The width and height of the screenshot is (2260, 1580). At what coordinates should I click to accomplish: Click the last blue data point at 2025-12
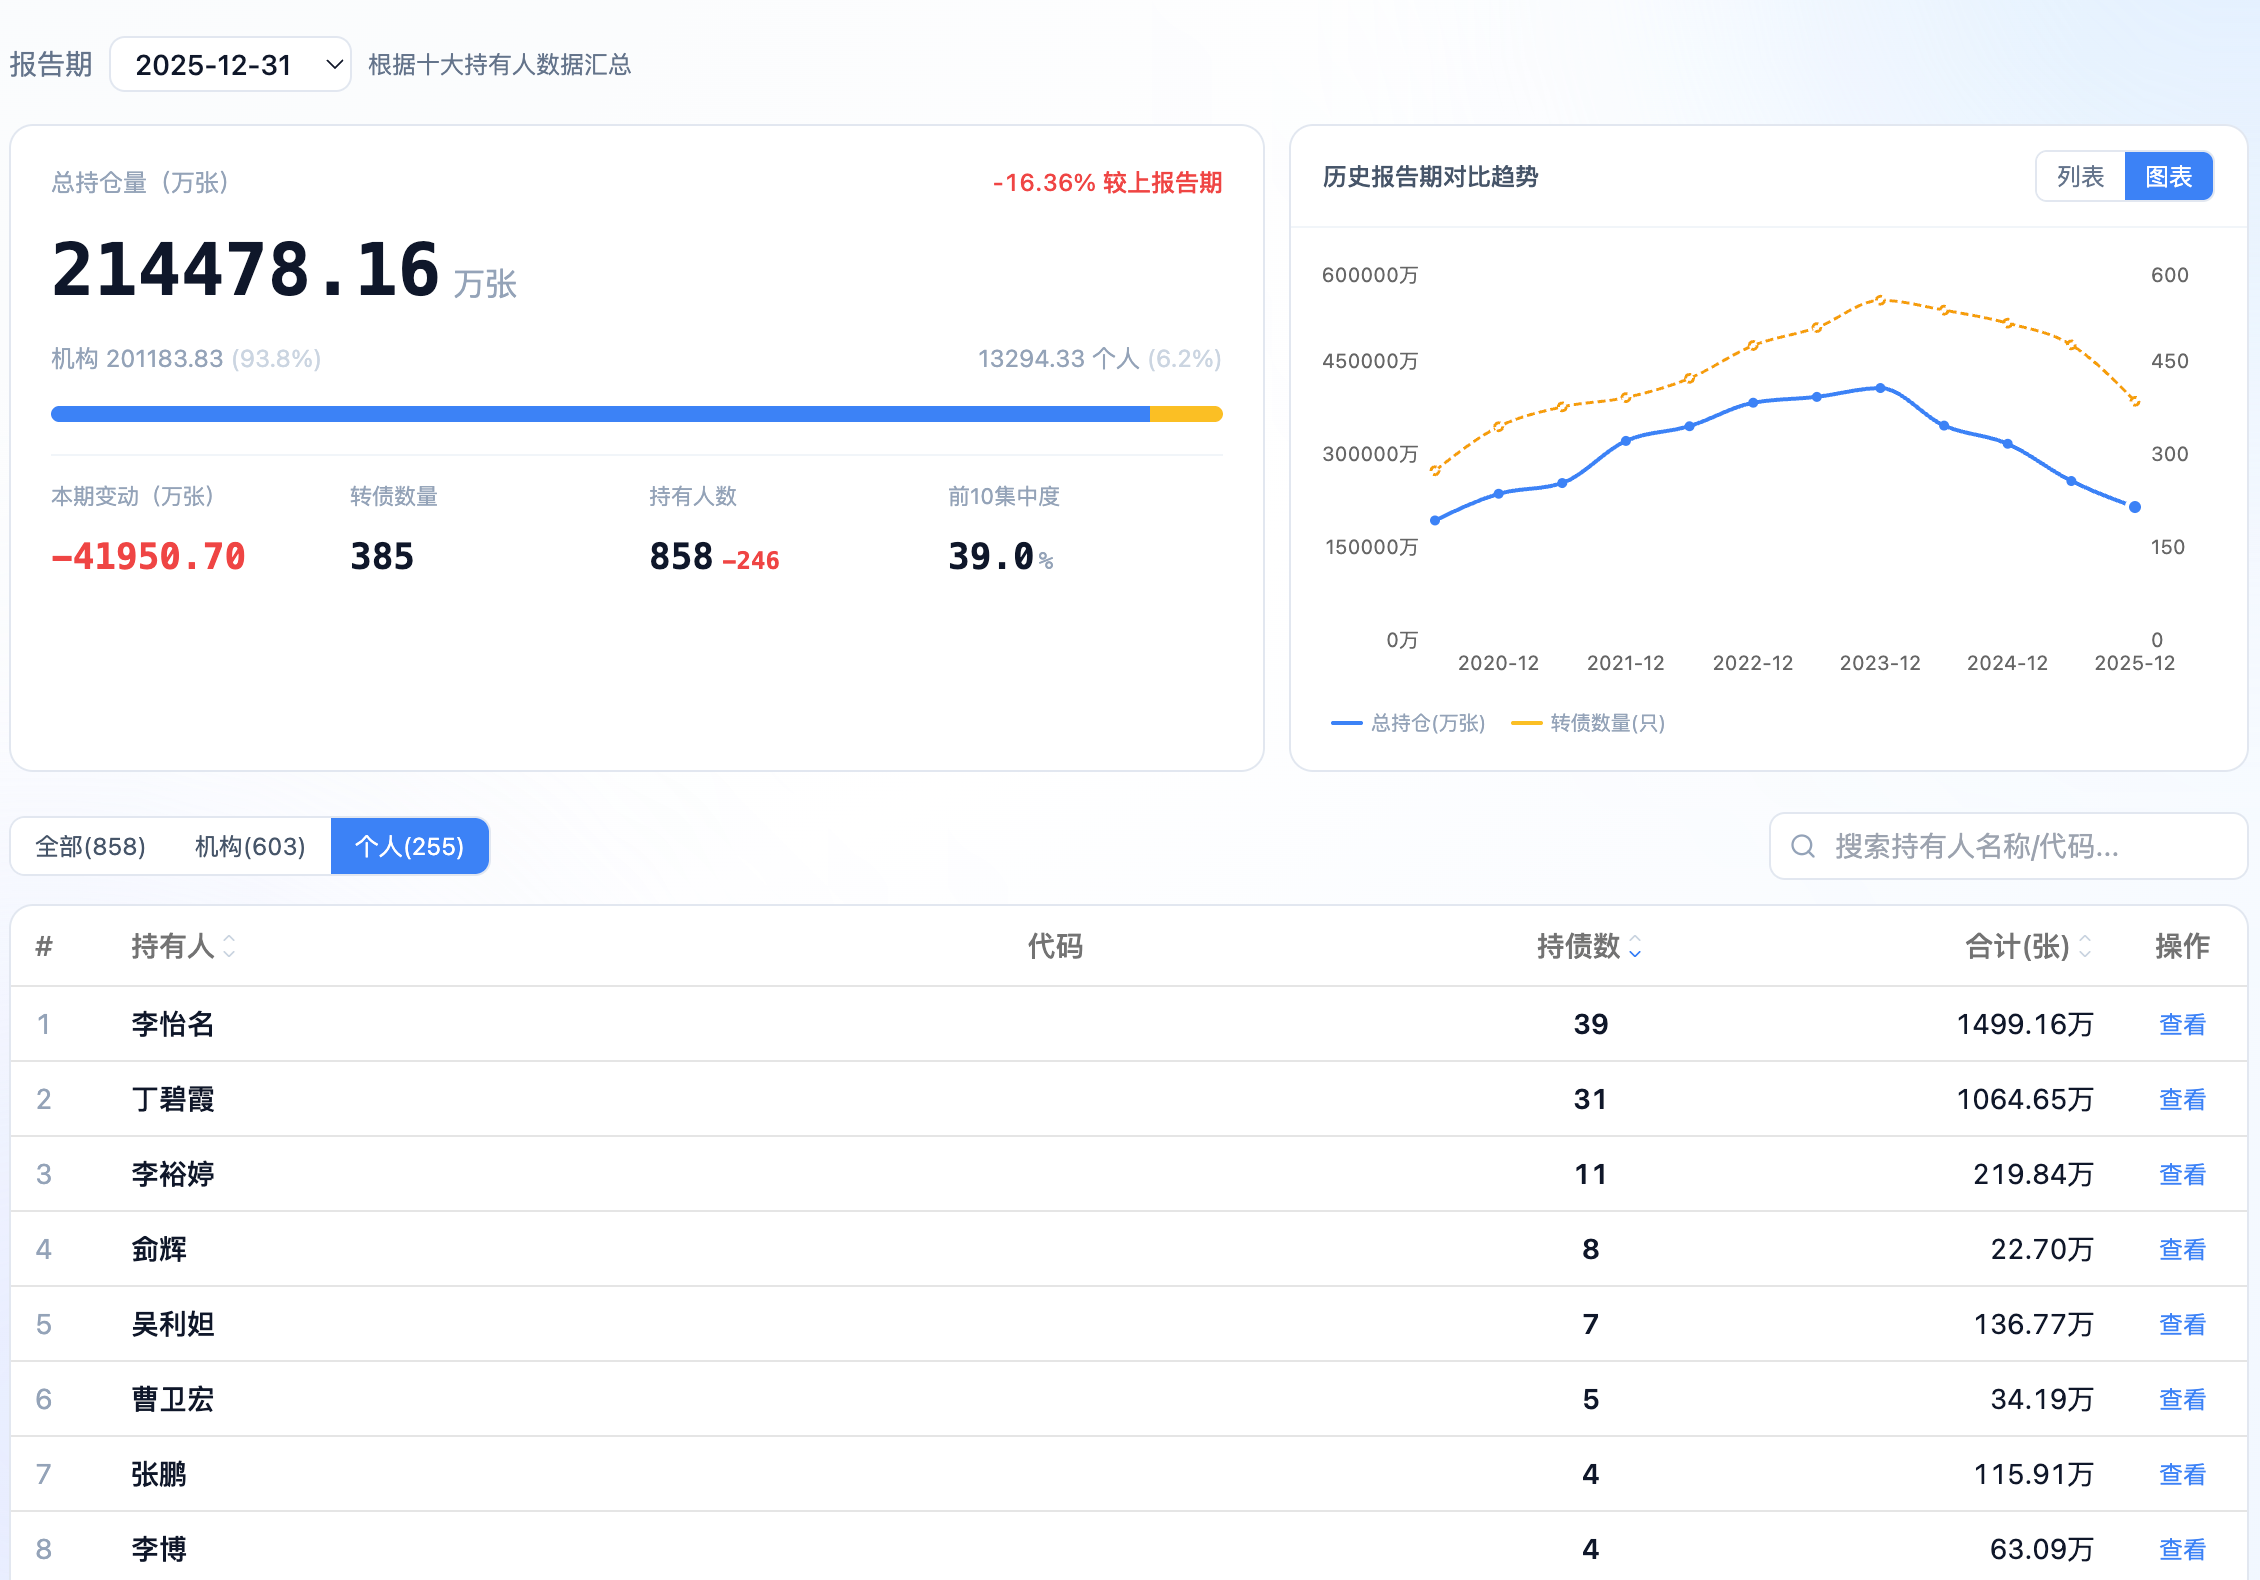click(x=2135, y=507)
